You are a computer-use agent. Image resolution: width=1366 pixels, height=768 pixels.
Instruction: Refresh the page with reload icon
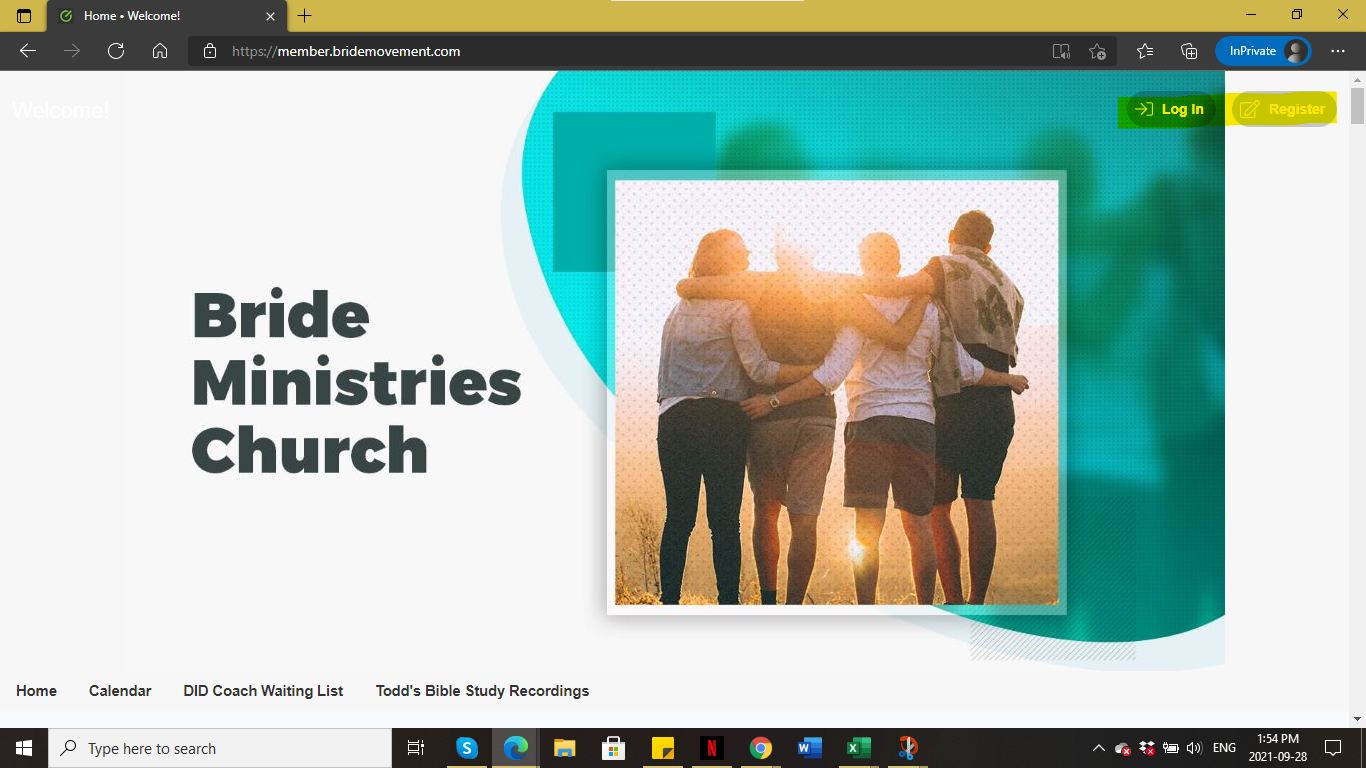[x=116, y=51]
